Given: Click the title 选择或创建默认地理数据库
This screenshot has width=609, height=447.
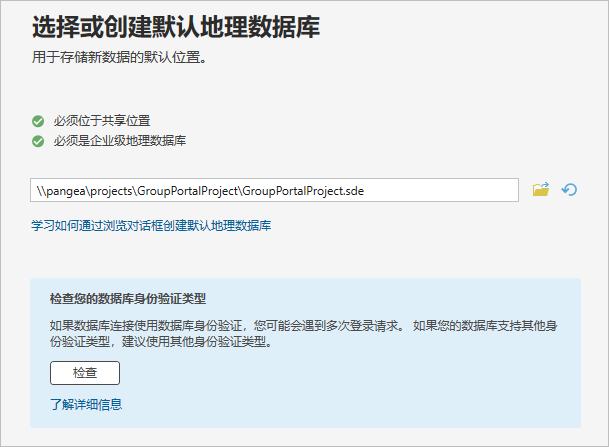Looking at the screenshot, I should point(175,28).
